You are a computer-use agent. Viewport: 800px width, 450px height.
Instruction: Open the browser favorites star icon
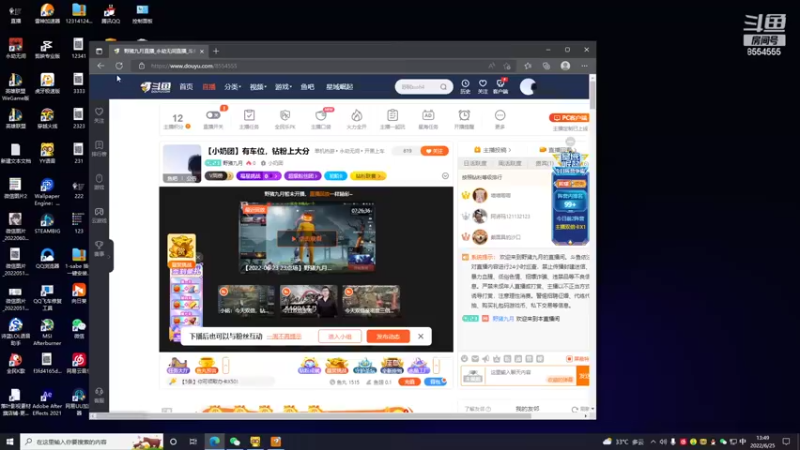528,66
